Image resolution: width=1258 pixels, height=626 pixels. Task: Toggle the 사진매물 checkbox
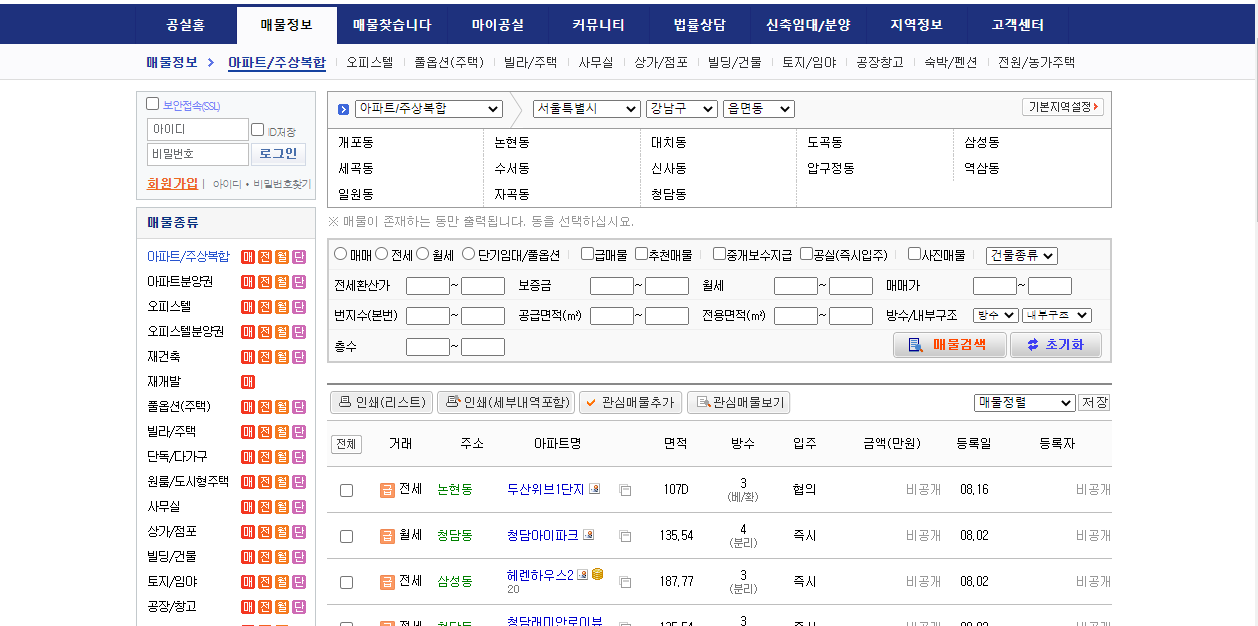(x=914, y=254)
